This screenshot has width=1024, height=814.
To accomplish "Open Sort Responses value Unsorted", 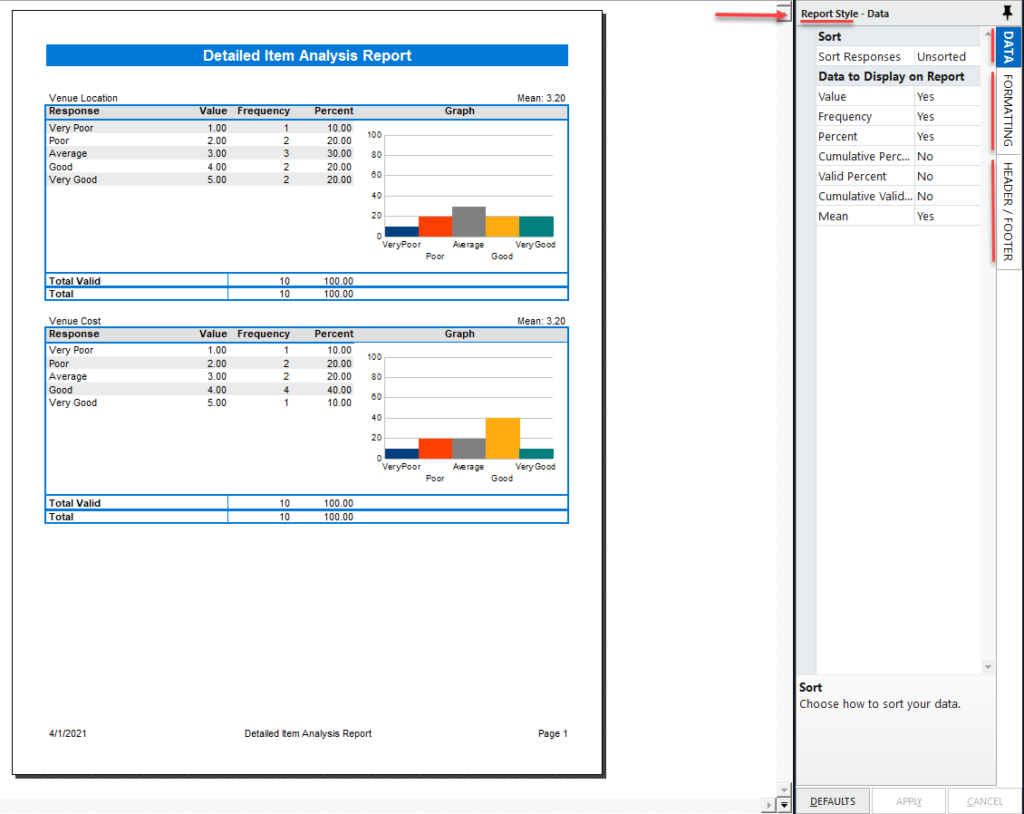I will pos(947,57).
